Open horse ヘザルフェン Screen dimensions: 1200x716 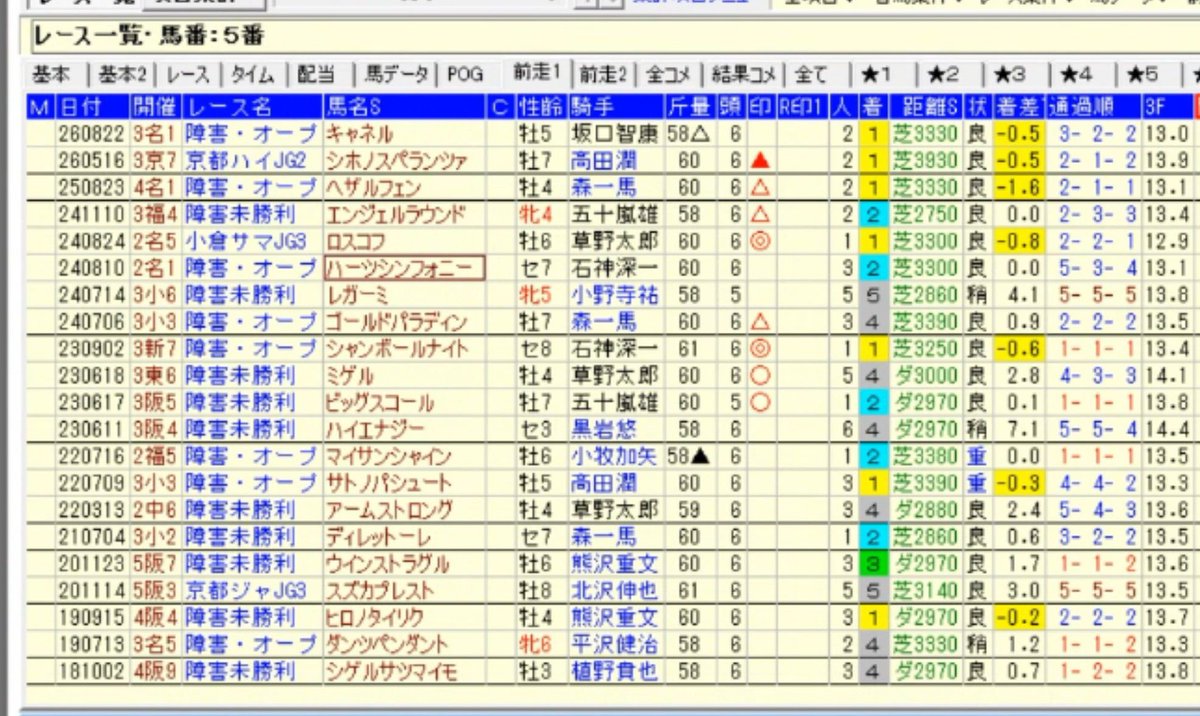click(374, 187)
